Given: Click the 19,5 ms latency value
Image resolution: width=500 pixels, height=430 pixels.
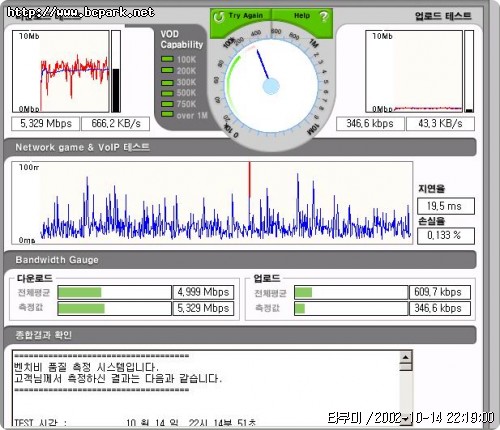Looking at the screenshot, I should (446, 206).
